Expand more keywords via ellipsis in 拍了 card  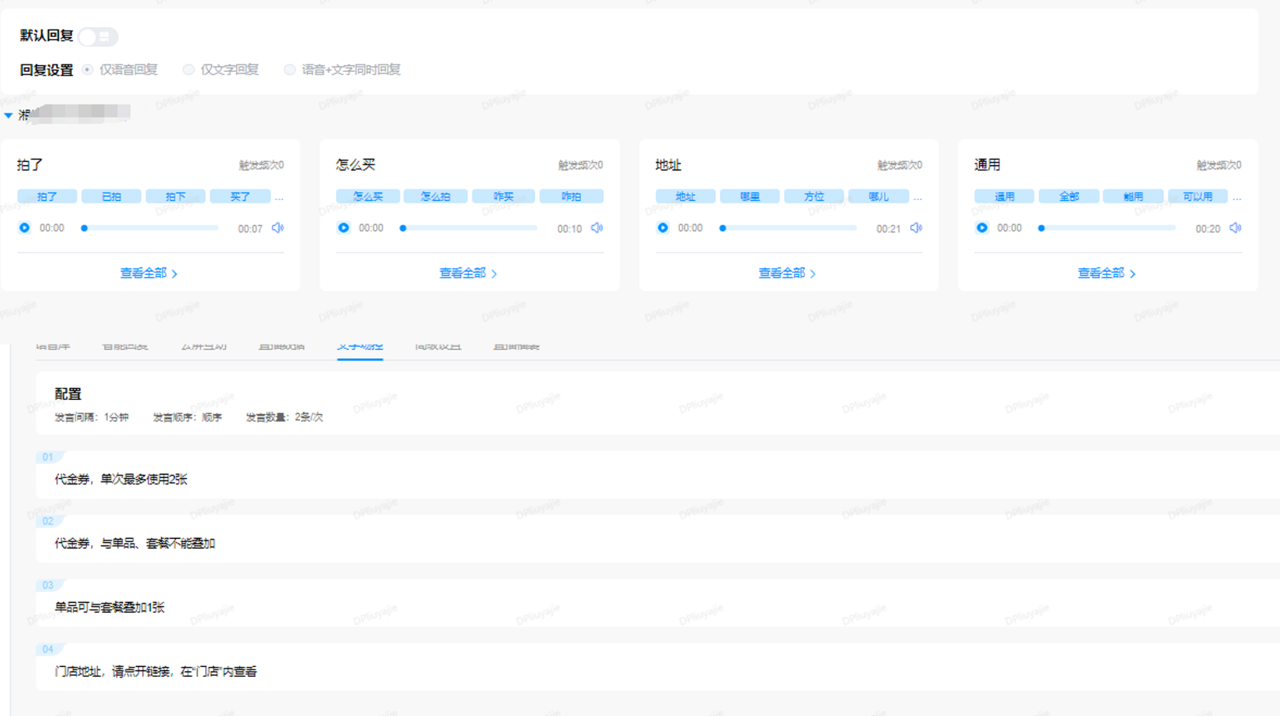tap(279, 197)
